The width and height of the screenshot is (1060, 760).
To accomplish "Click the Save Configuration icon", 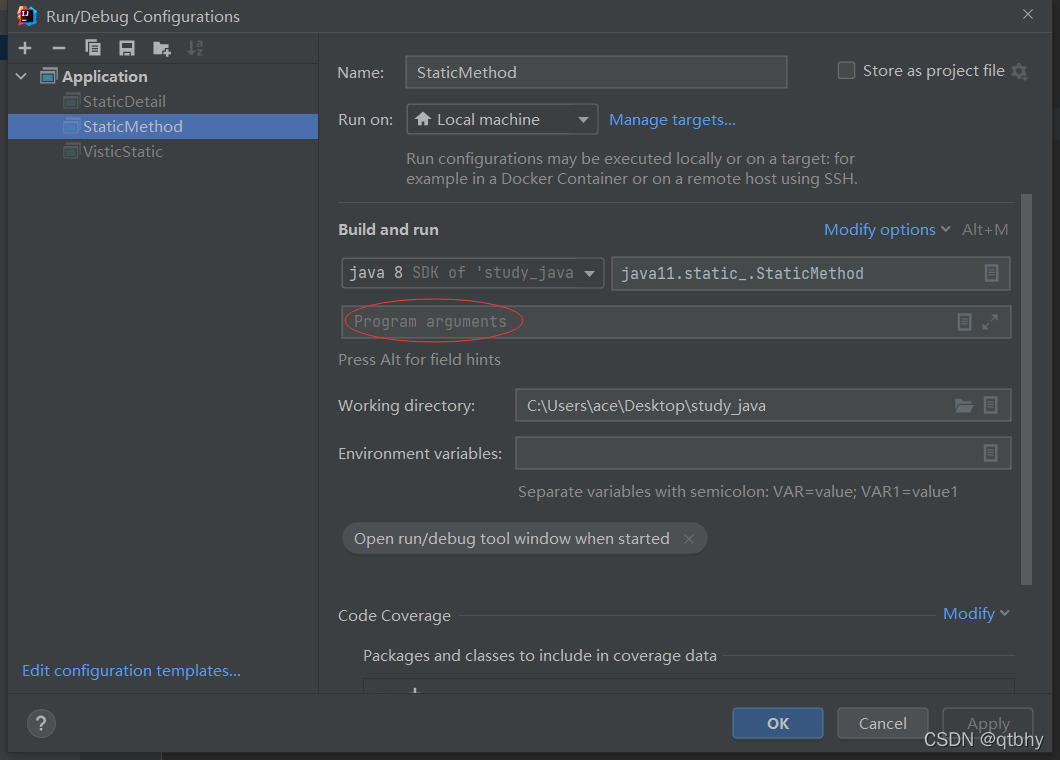I will 127,48.
